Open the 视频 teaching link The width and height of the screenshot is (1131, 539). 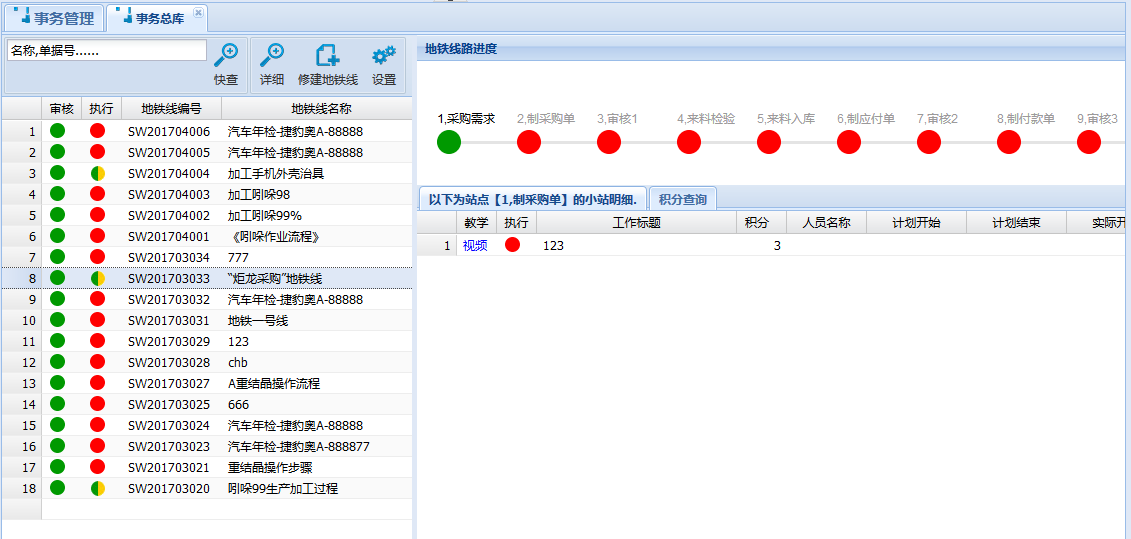(475, 245)
